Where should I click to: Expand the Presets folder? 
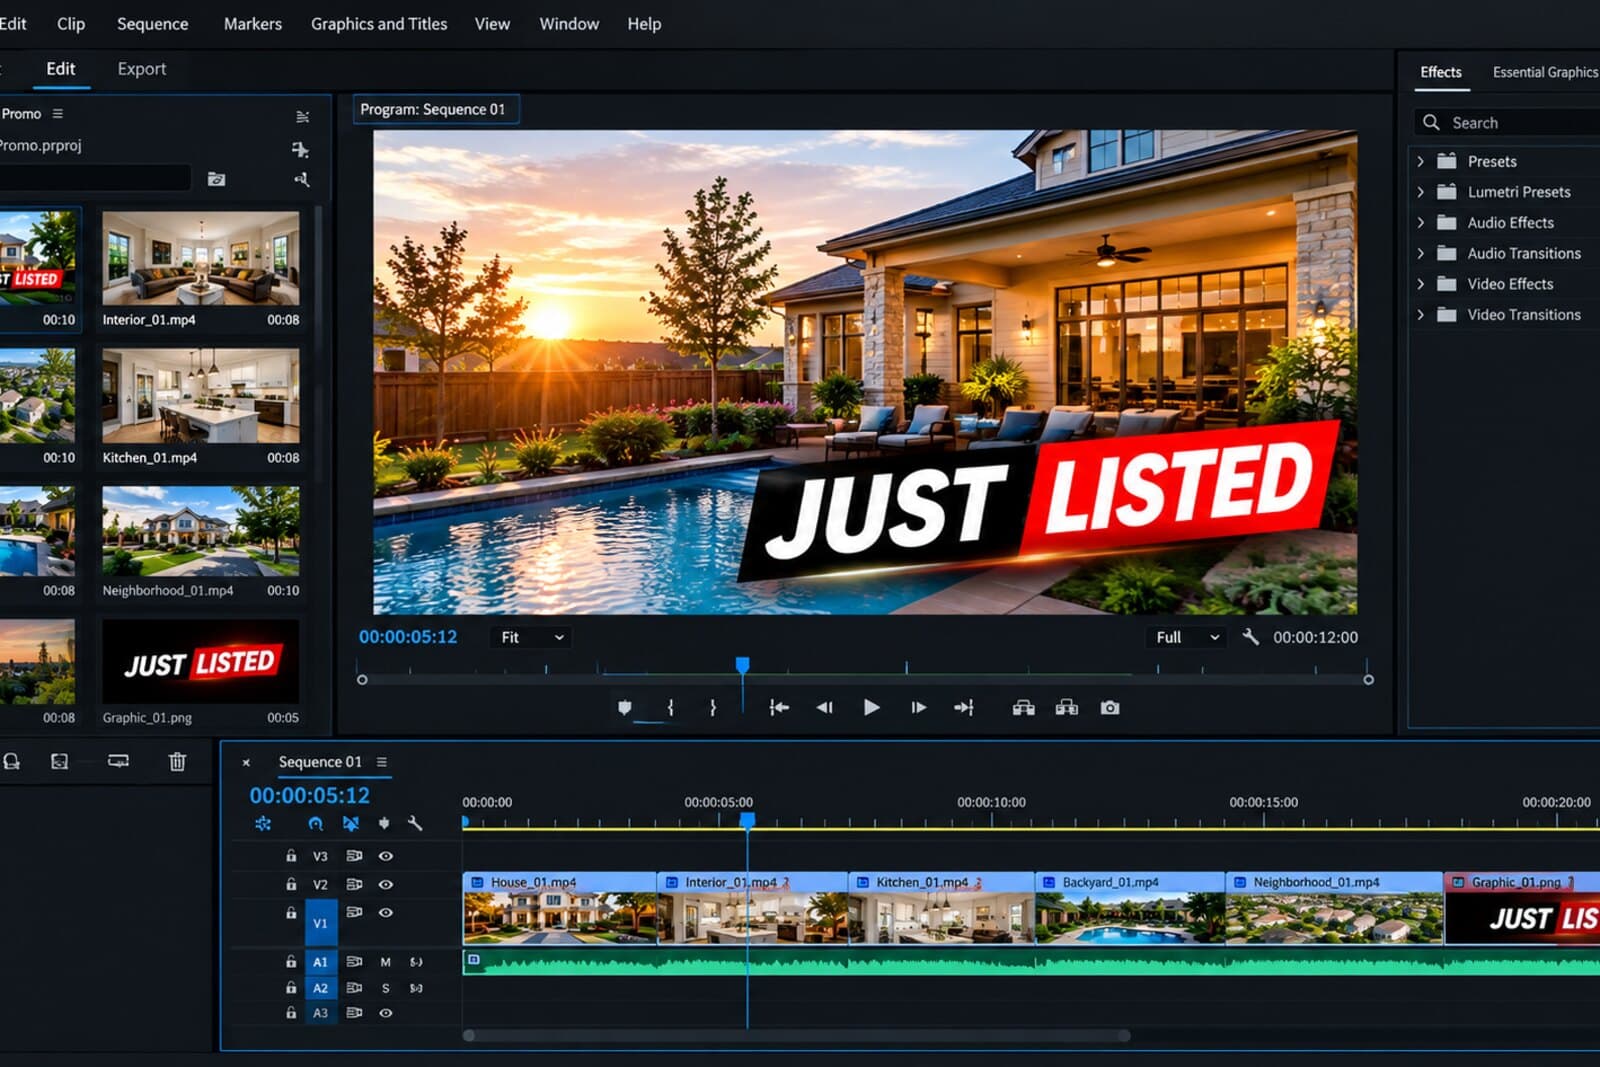point(1420,161)
